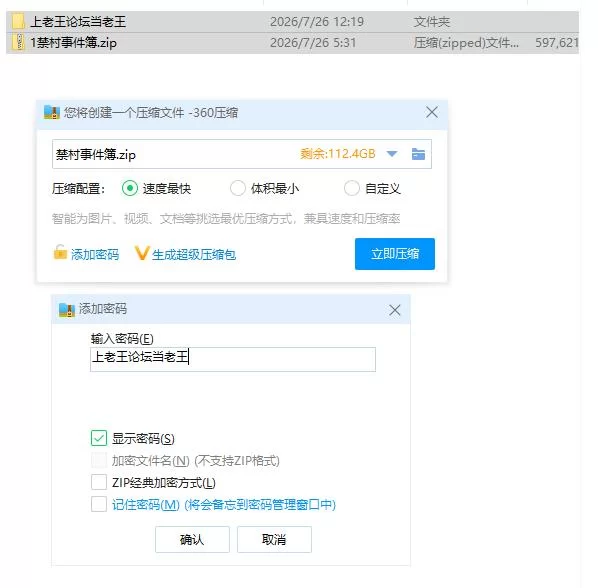
Task: Select the 上老王论坛当老王 folder name
Action: coord(78,22)
